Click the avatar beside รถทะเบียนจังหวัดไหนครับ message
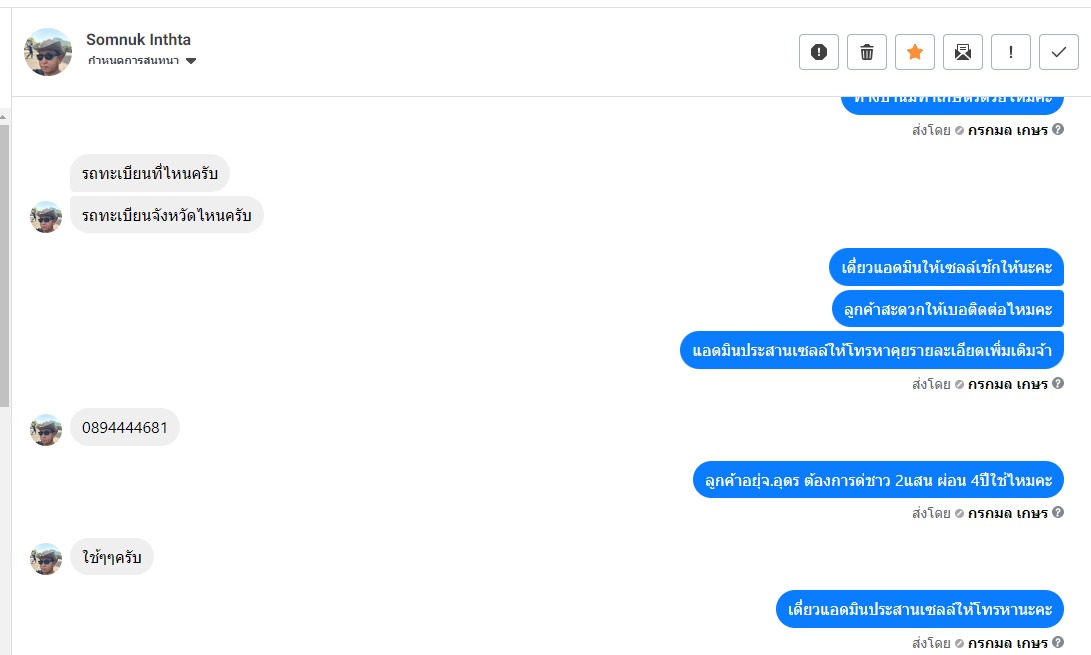This screenshot has width=1091, height=655. pos(46,216)
